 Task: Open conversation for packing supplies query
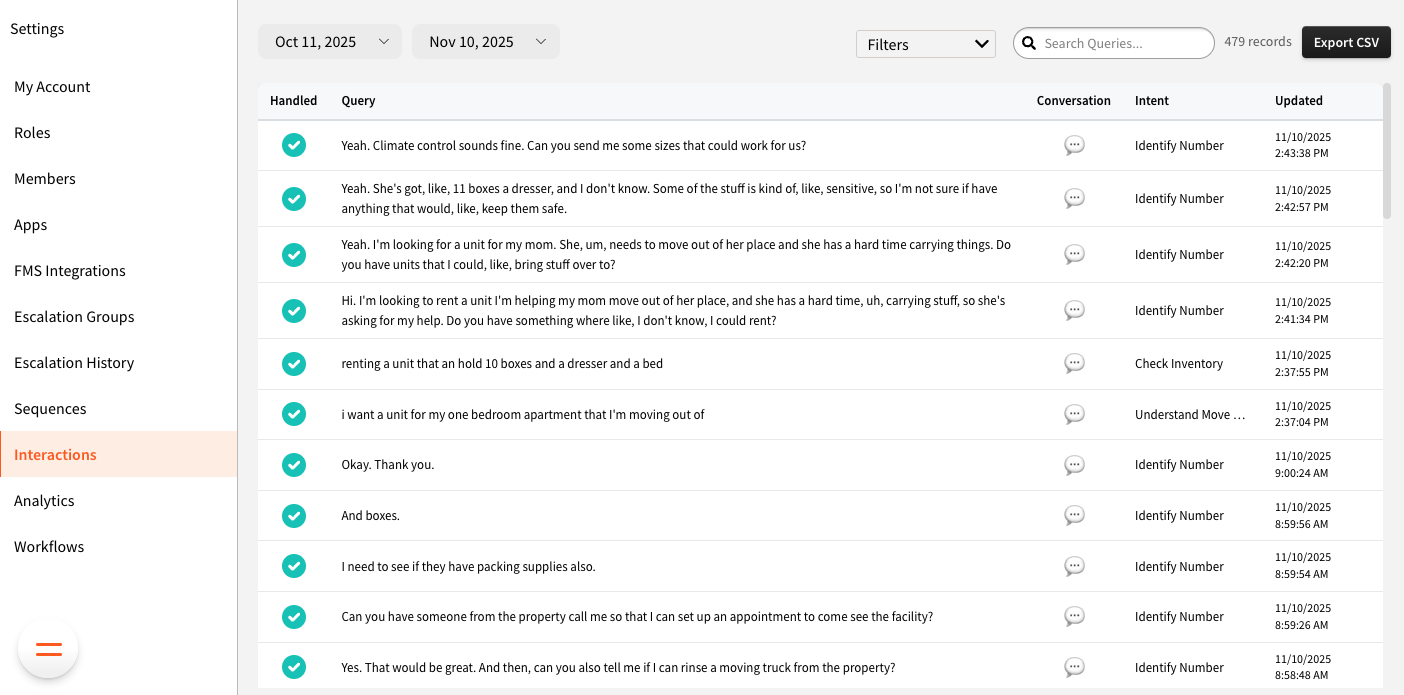[x=1074, y=567]
